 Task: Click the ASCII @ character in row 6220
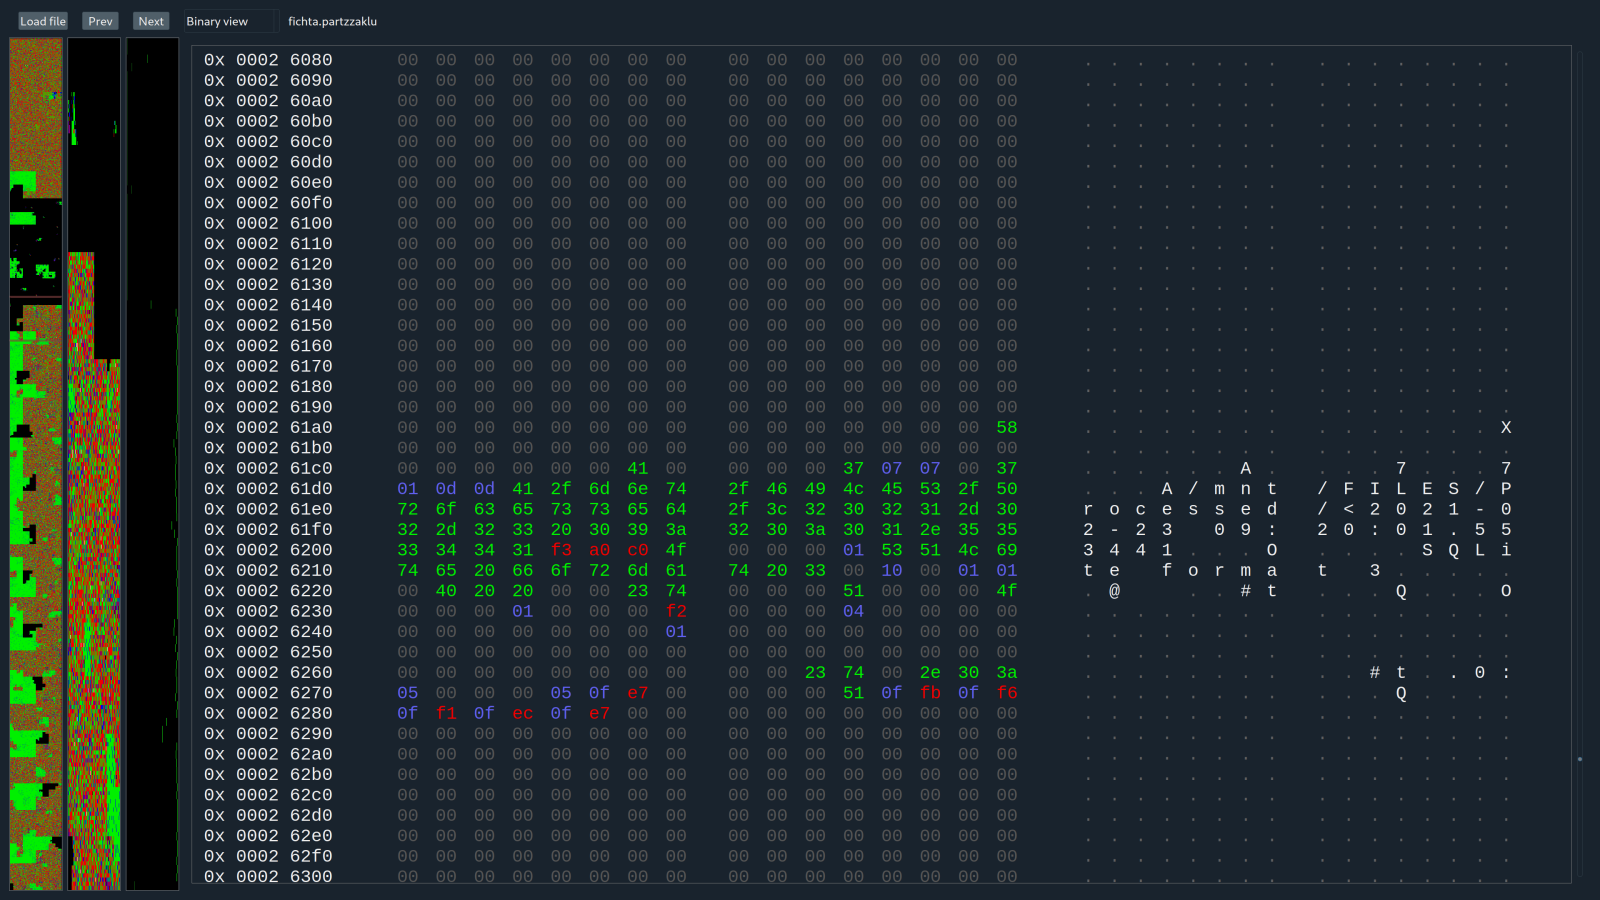(1114, 591)
